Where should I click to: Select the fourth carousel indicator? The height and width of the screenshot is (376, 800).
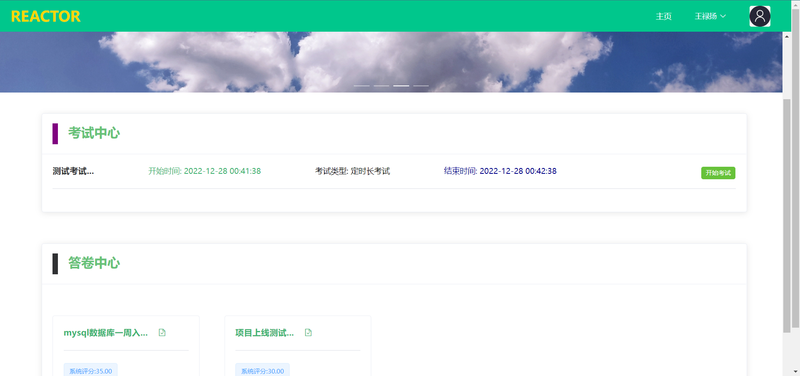(x=421, y=86)
